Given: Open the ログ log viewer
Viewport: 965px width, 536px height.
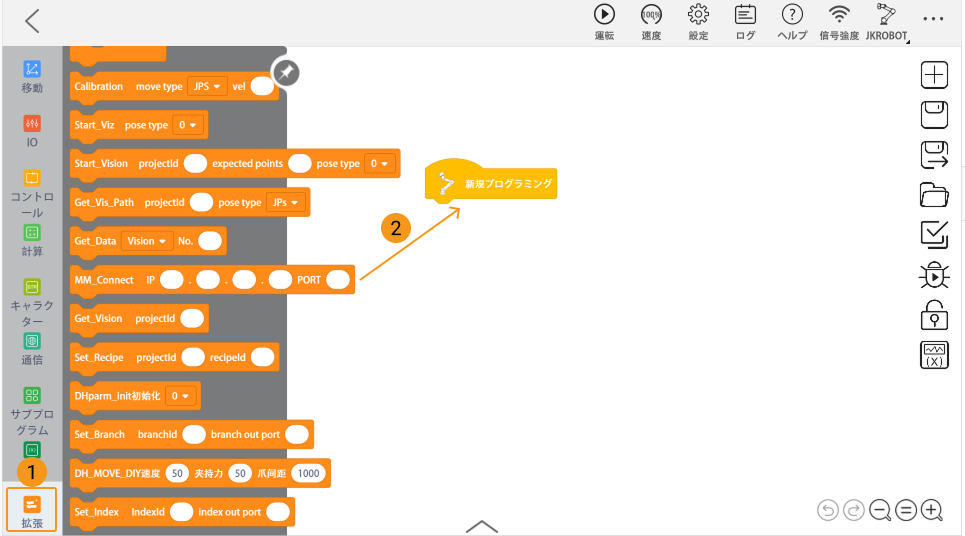Looking at the screenshot, I should [745, 22].
